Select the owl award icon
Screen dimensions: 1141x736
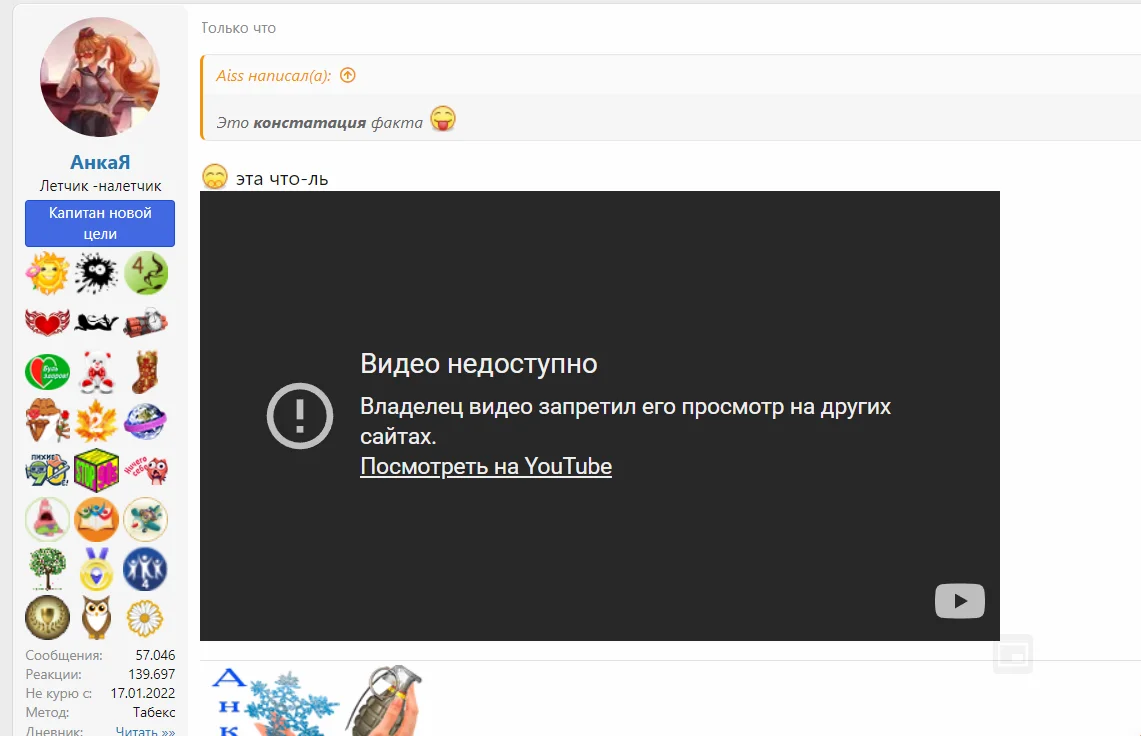pos(96,617)
